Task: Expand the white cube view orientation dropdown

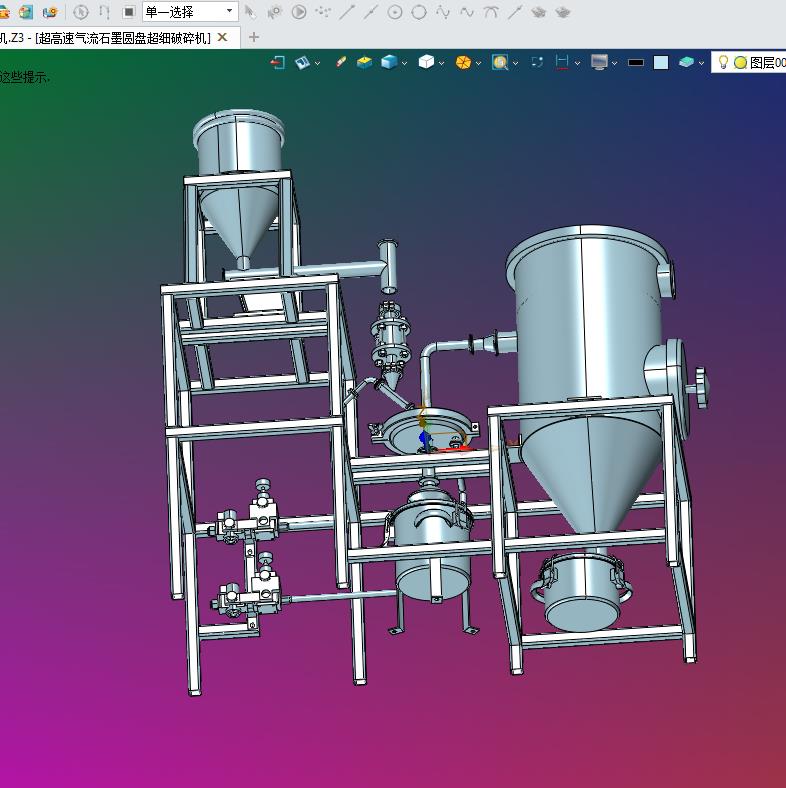Action: pos(441,63)
